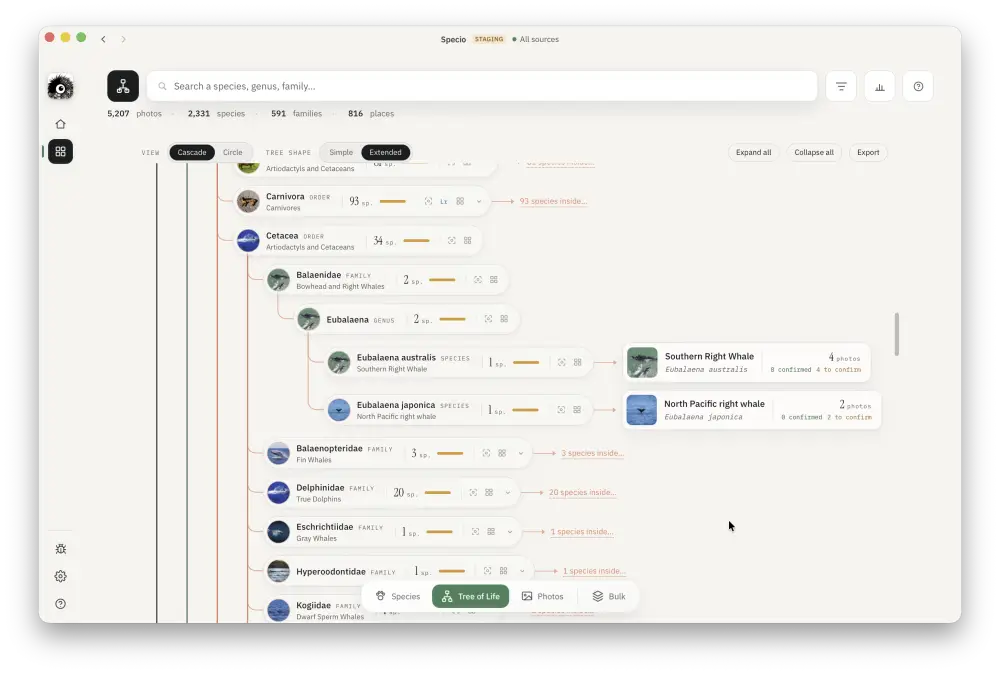Click the grid icon on Balaenidae row
Viewport: 1000px width, 674px height.
point(494,280)
